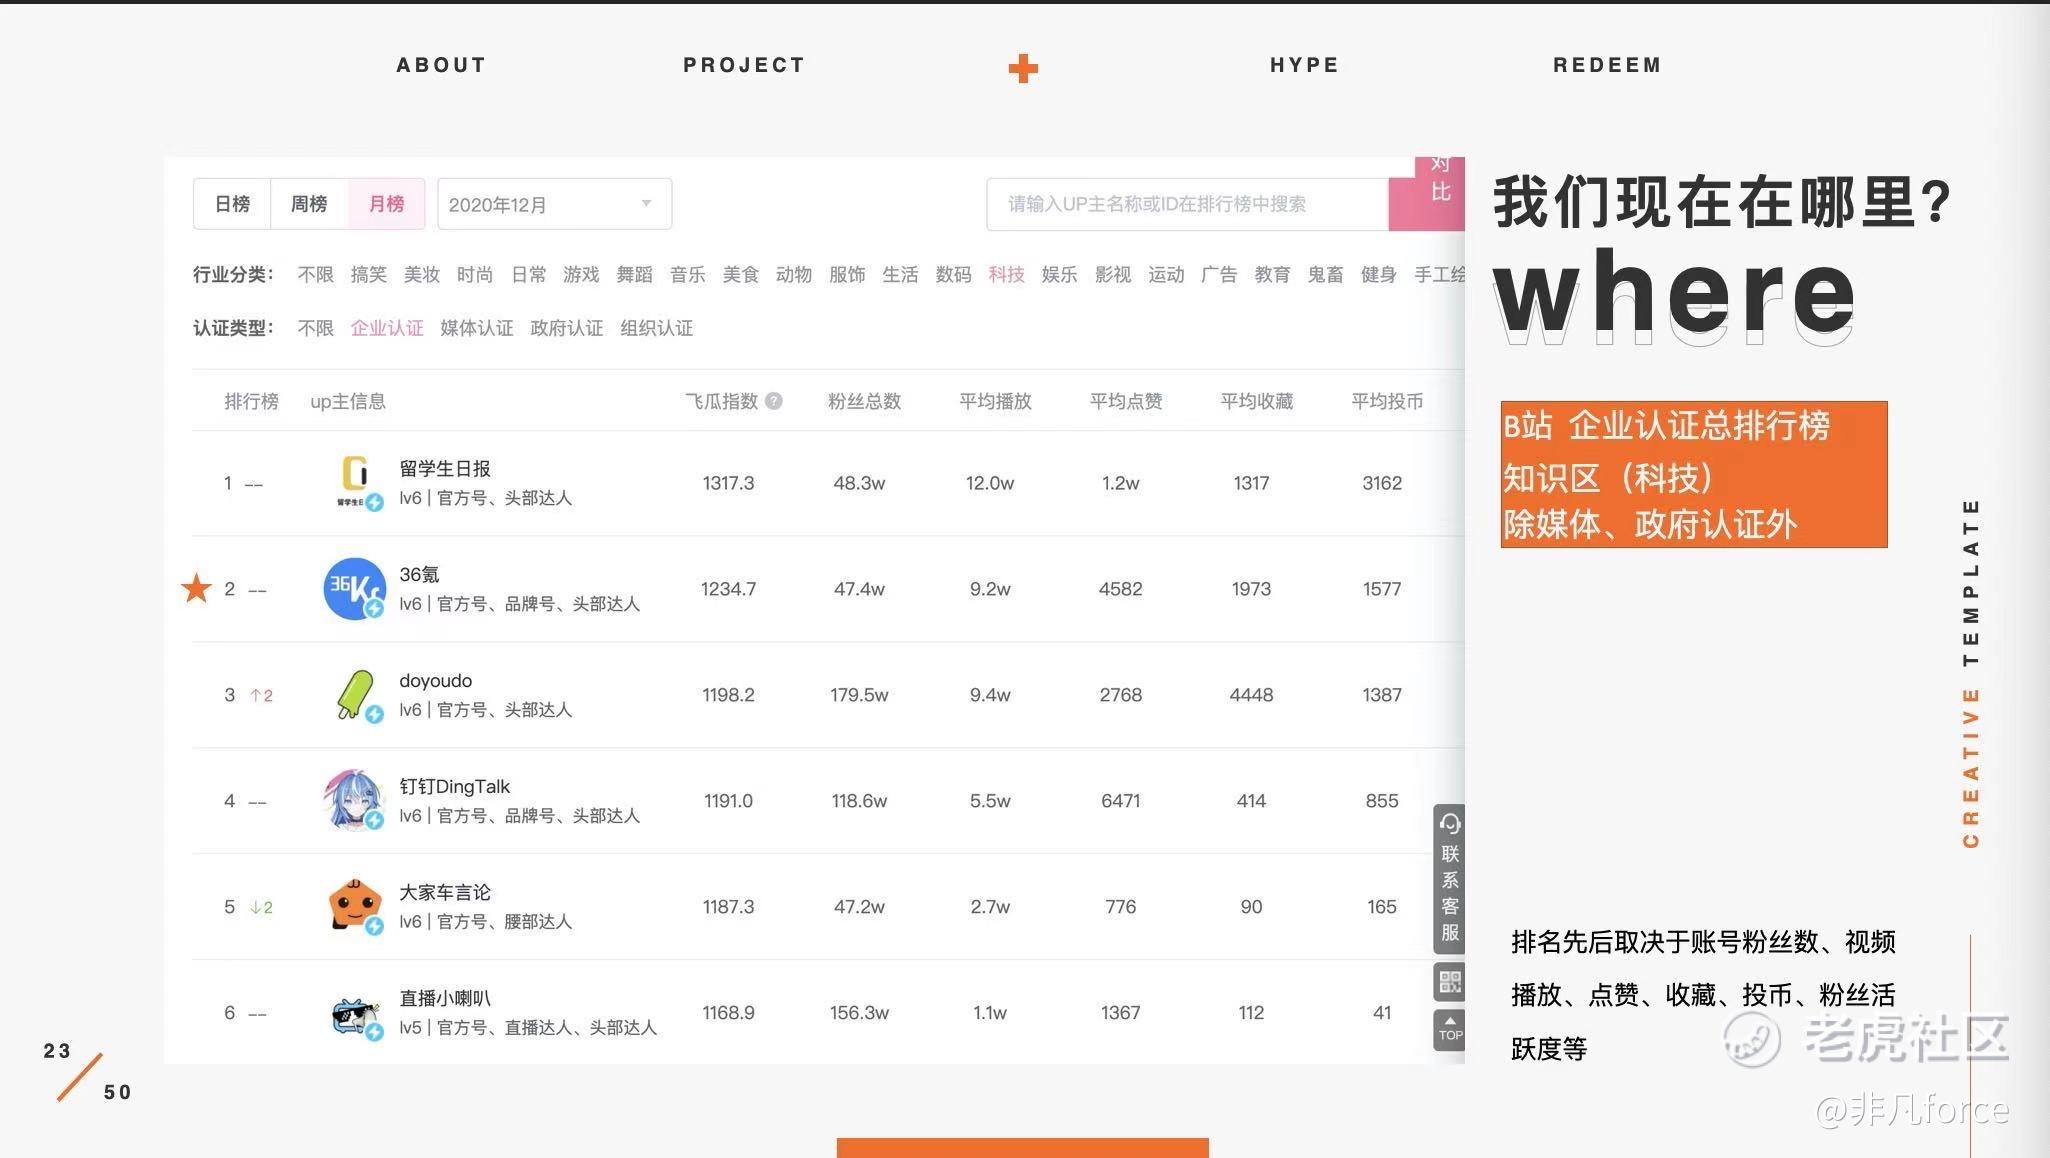Select 企业认证 certification type

pyautogui.click(x=387, y=328)
